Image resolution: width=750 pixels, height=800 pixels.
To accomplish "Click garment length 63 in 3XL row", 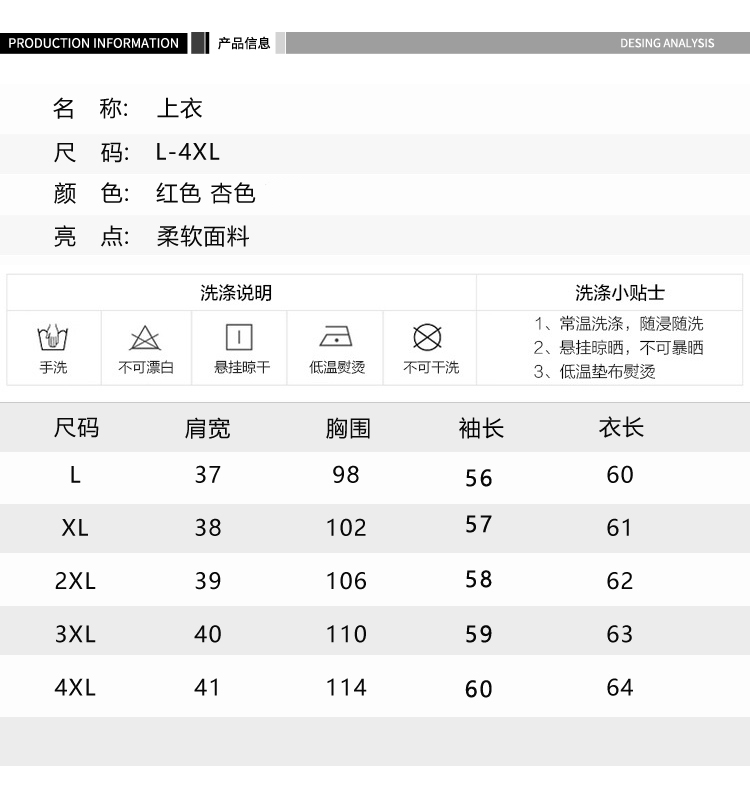I will point(619,634).
